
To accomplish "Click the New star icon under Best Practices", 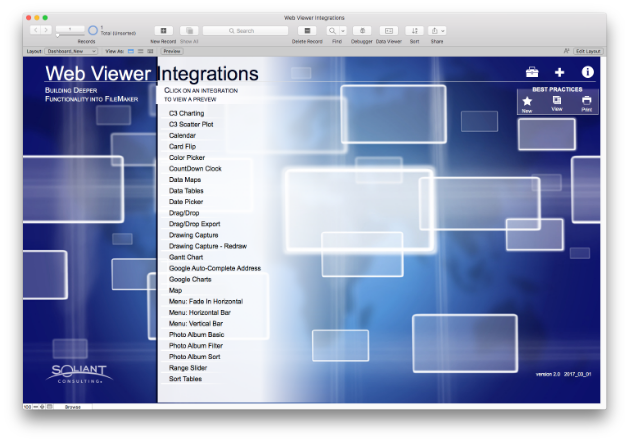I will pyautogui.click(x=527, y=101).
